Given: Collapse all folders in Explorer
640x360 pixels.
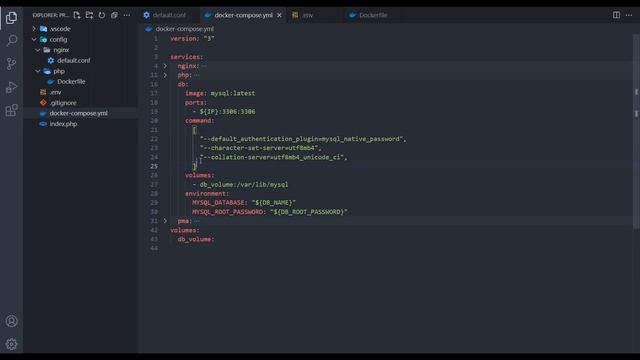Looking at the screenshot, I should point(114,15).
